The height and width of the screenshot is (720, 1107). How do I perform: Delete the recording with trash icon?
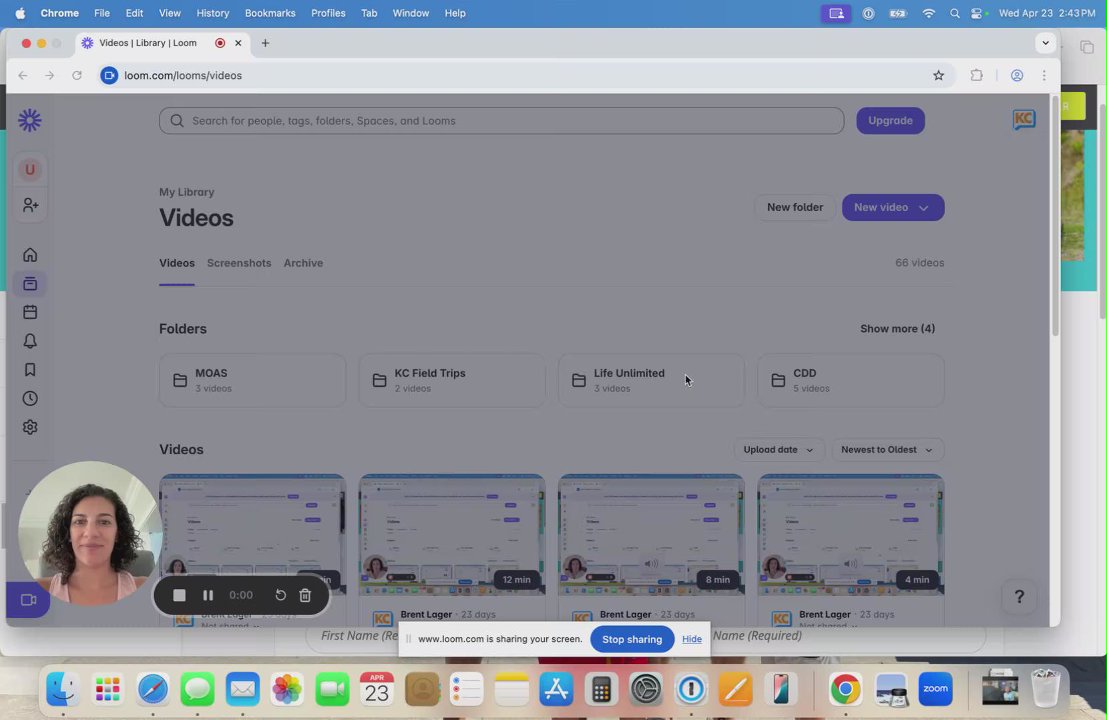(x=305, y=595)
